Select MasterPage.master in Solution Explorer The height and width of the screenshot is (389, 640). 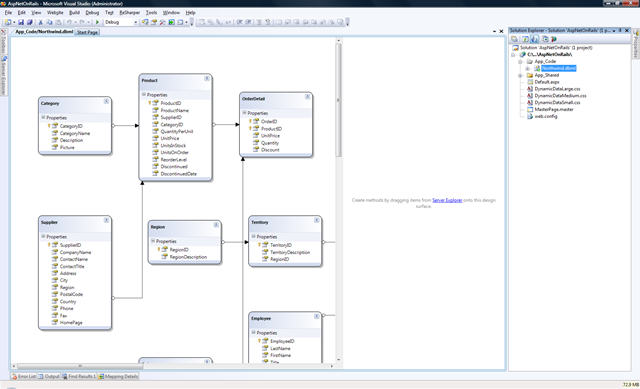click(553, 109)
